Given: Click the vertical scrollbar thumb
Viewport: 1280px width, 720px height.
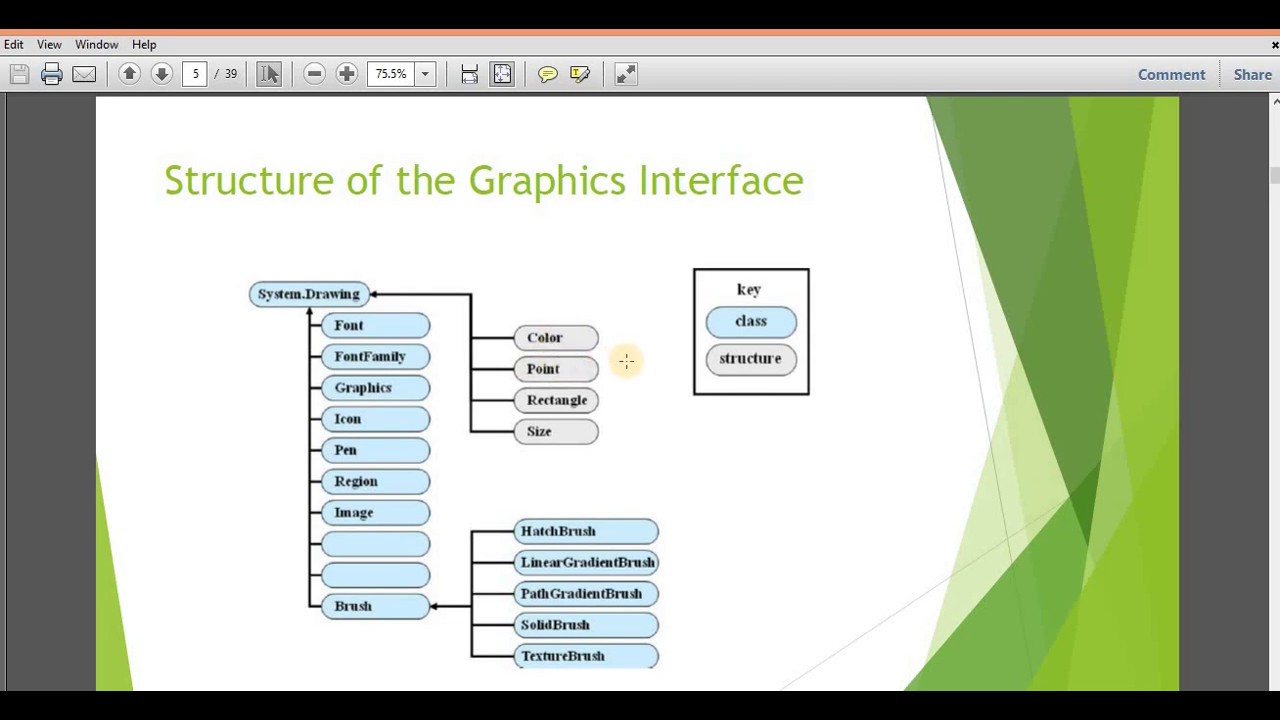Looking at the screenshot, I should coord(1275,175).
